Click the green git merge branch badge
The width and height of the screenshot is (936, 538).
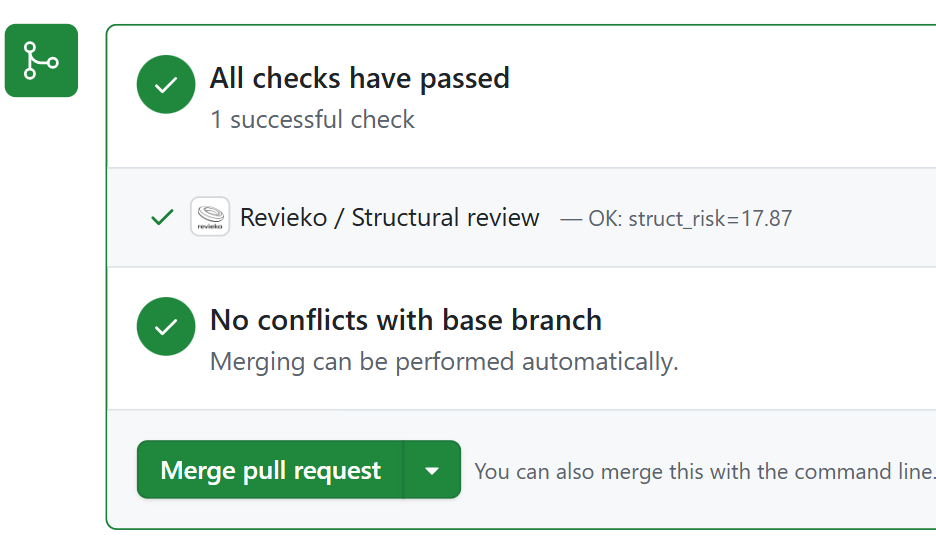pos(41,61)
